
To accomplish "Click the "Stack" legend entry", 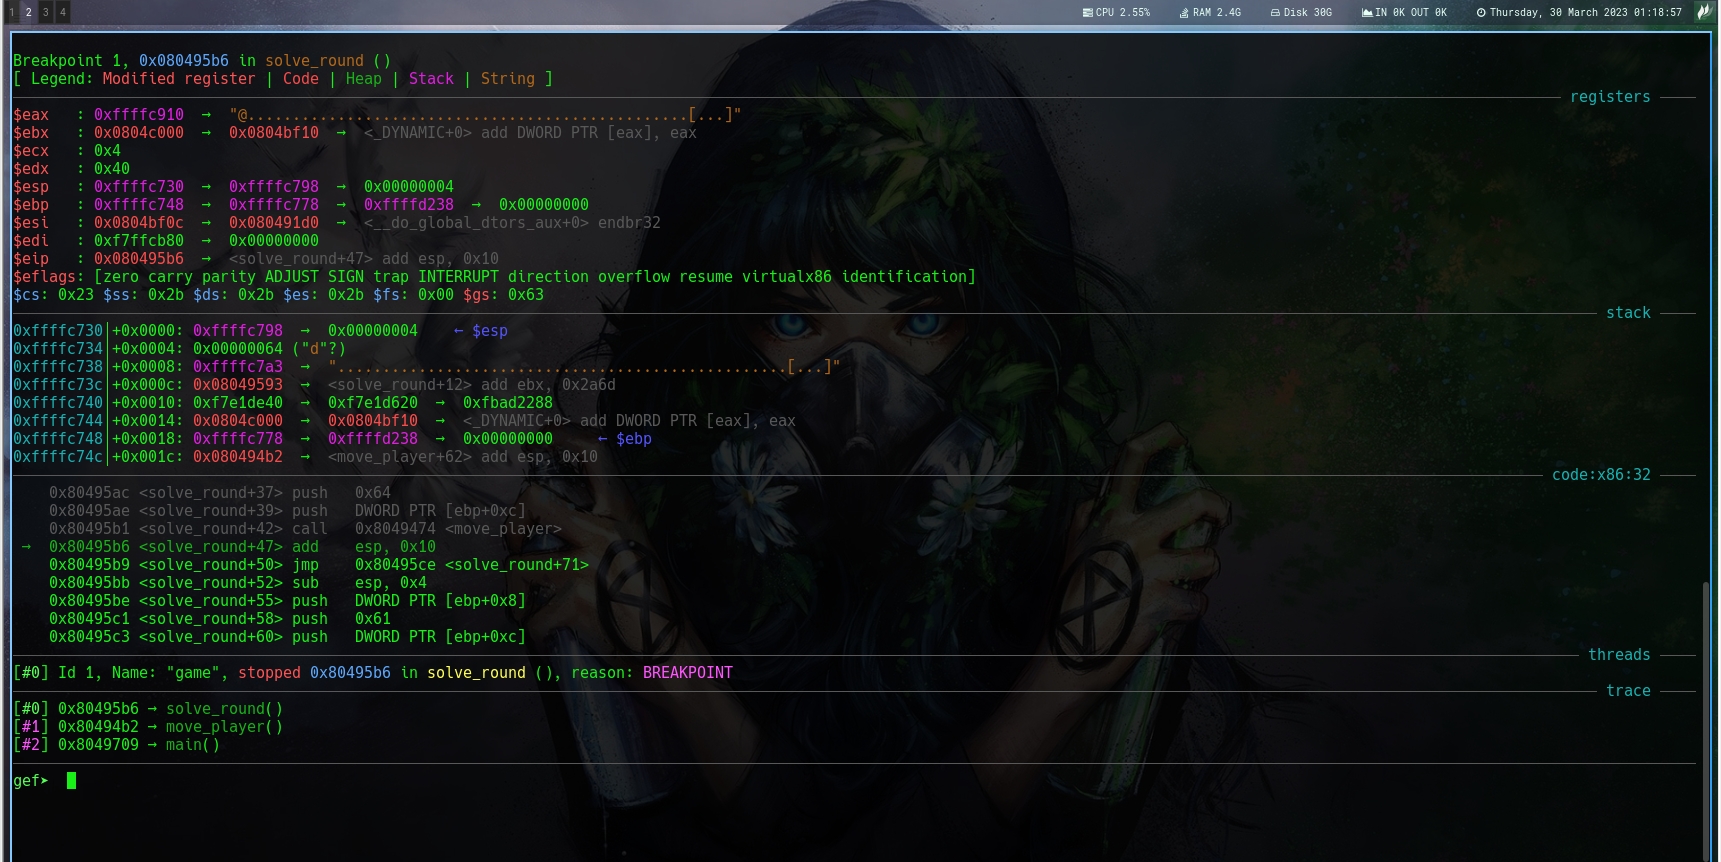I will (x=431, y=78).
